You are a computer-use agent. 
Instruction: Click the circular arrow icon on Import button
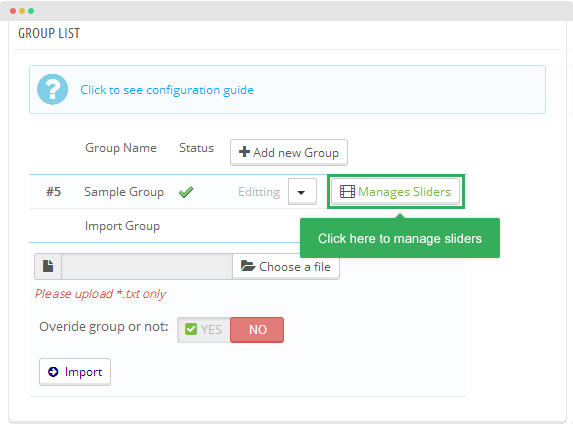click(53, 372)
